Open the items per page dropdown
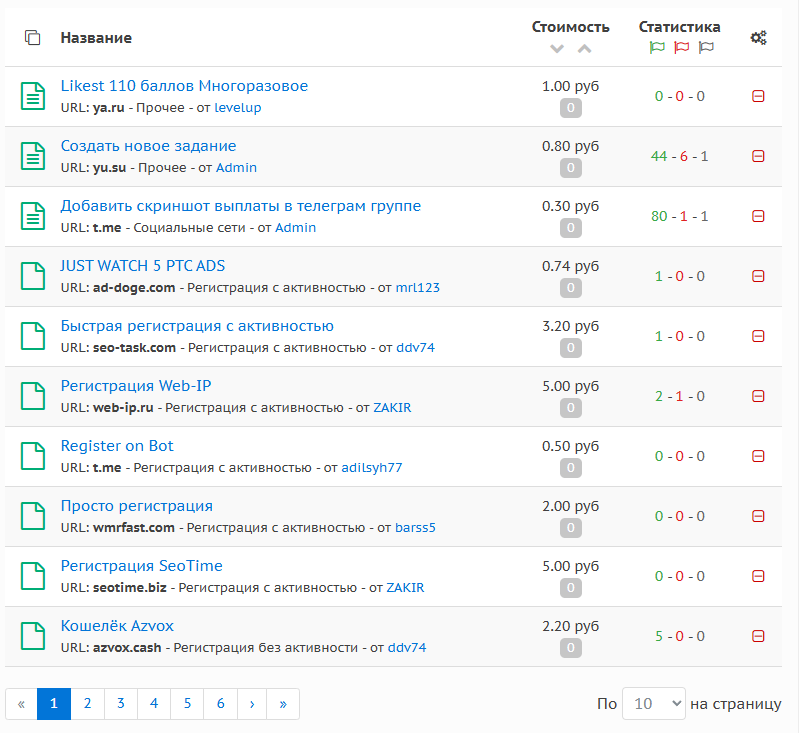 tap(653, 704)
